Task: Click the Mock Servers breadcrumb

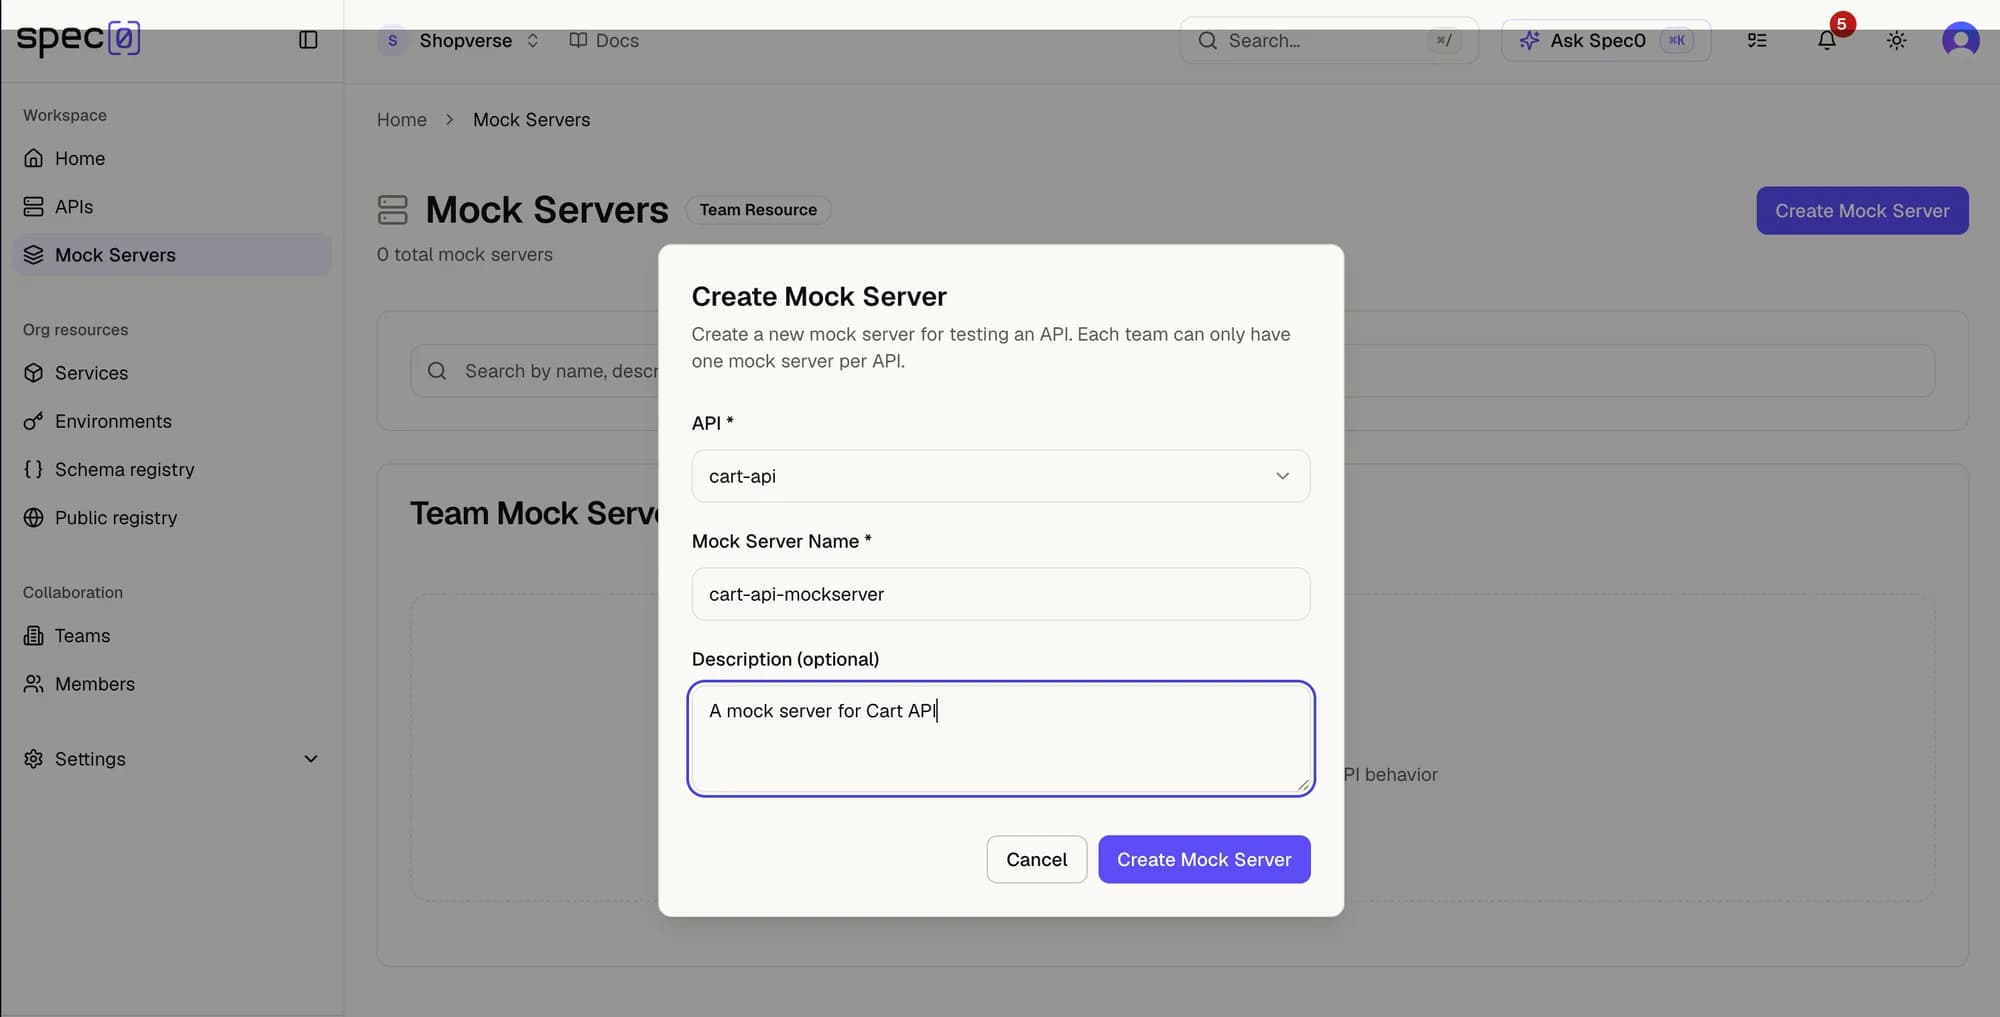Action: click(532, 120)
